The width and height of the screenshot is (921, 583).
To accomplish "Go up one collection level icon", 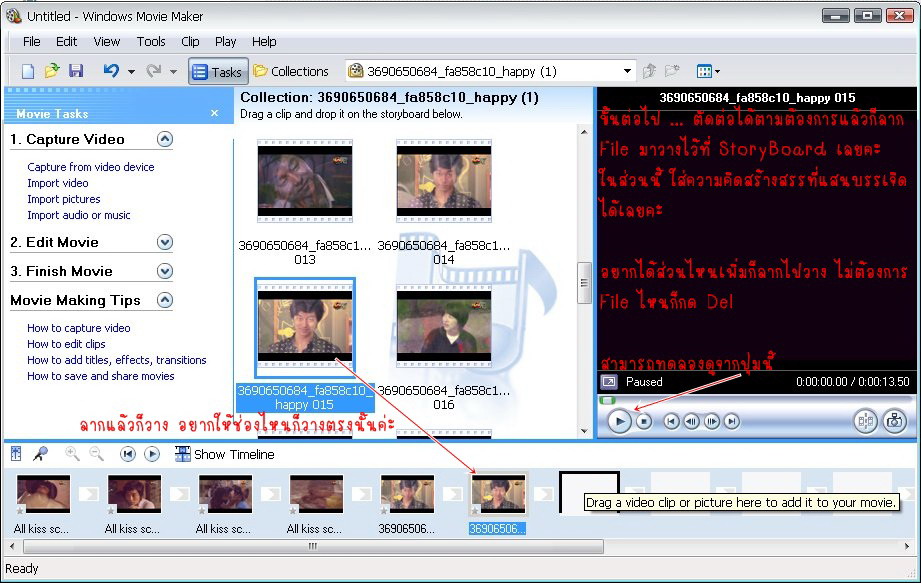I will coord(649,71).
